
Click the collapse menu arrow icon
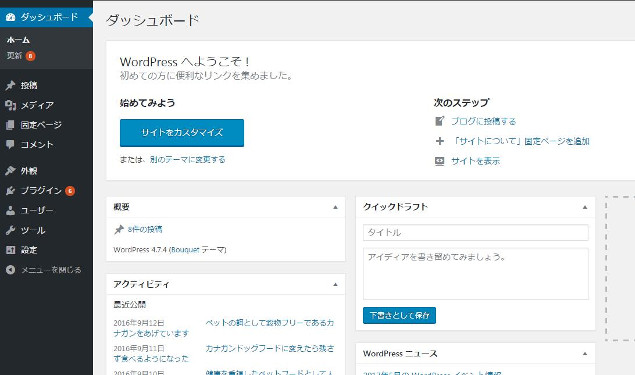(x=11, y=270)
